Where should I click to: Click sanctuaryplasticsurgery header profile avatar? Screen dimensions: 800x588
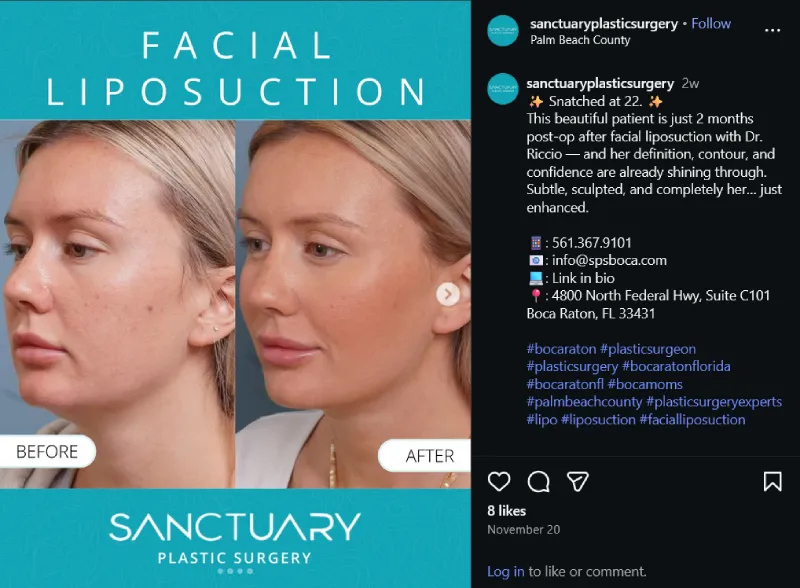click(503, 31)
